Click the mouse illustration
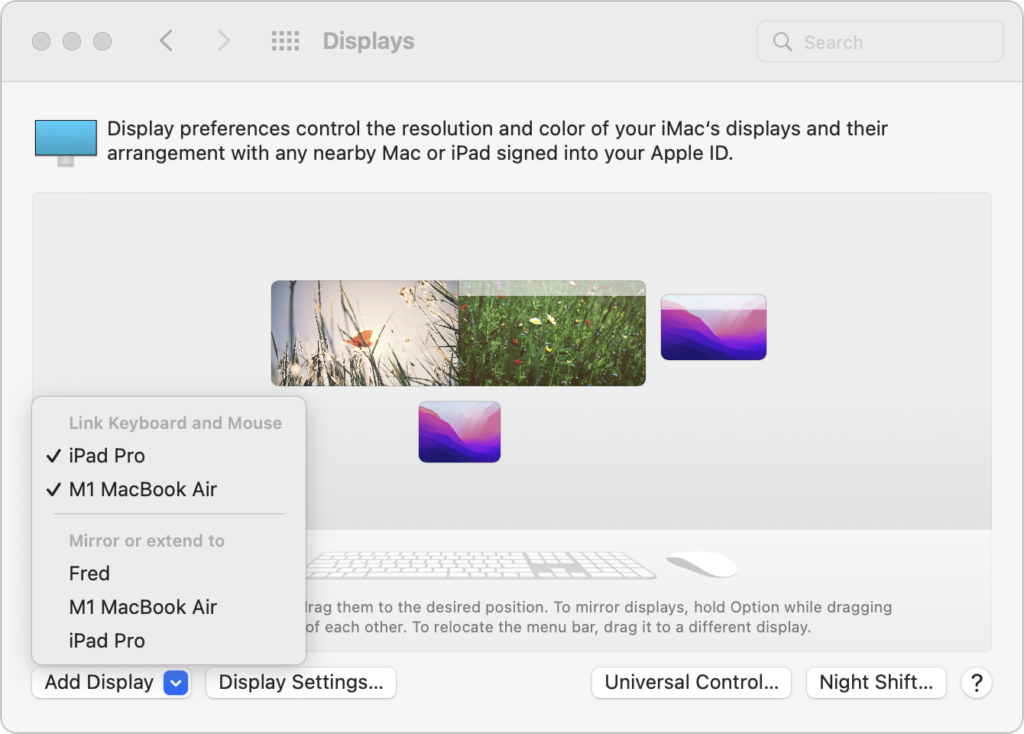The height and width of the screenshot is (734, 1024). pos(701,564)
